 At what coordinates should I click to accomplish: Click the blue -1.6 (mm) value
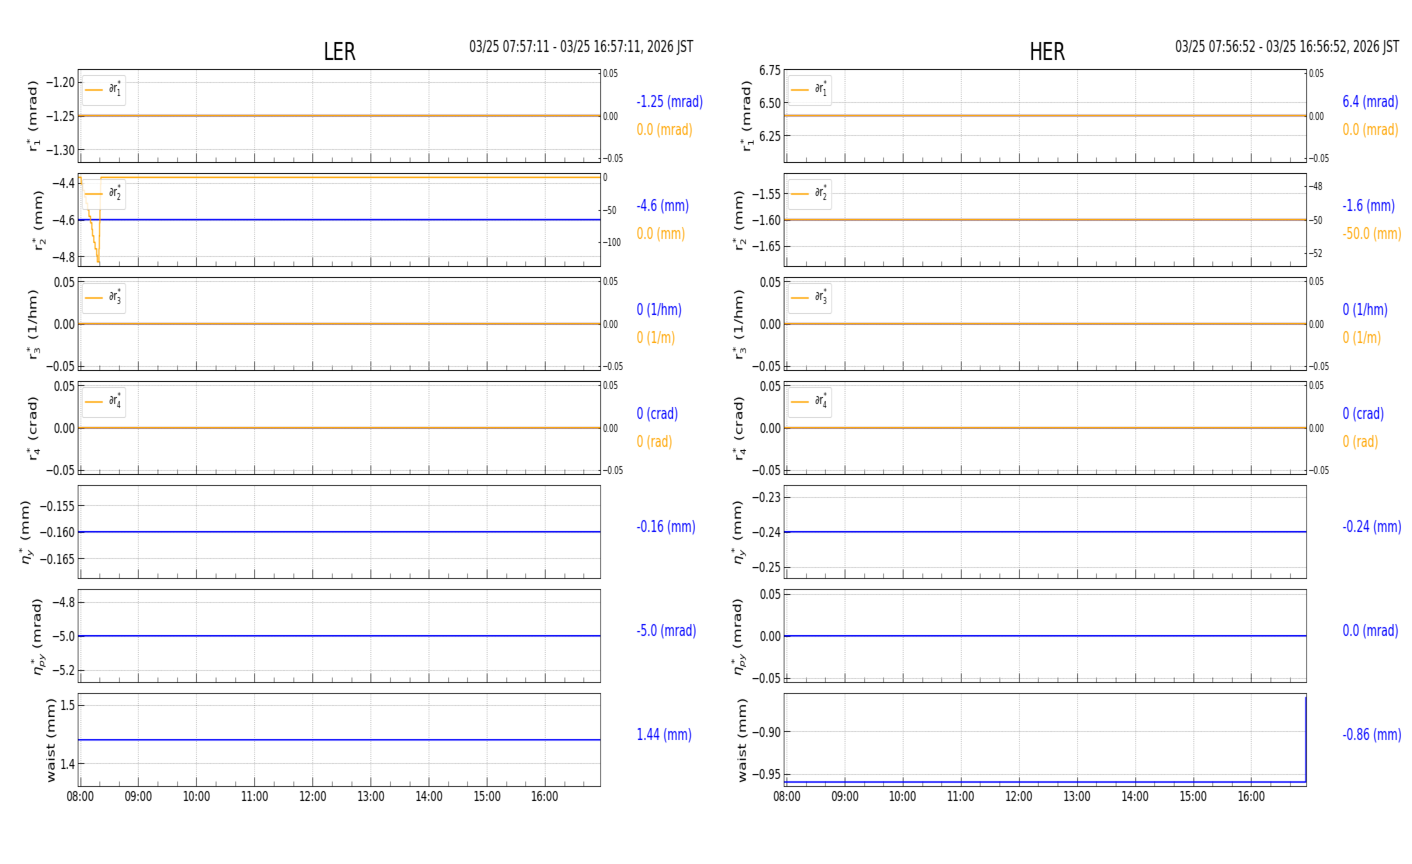1369,206
